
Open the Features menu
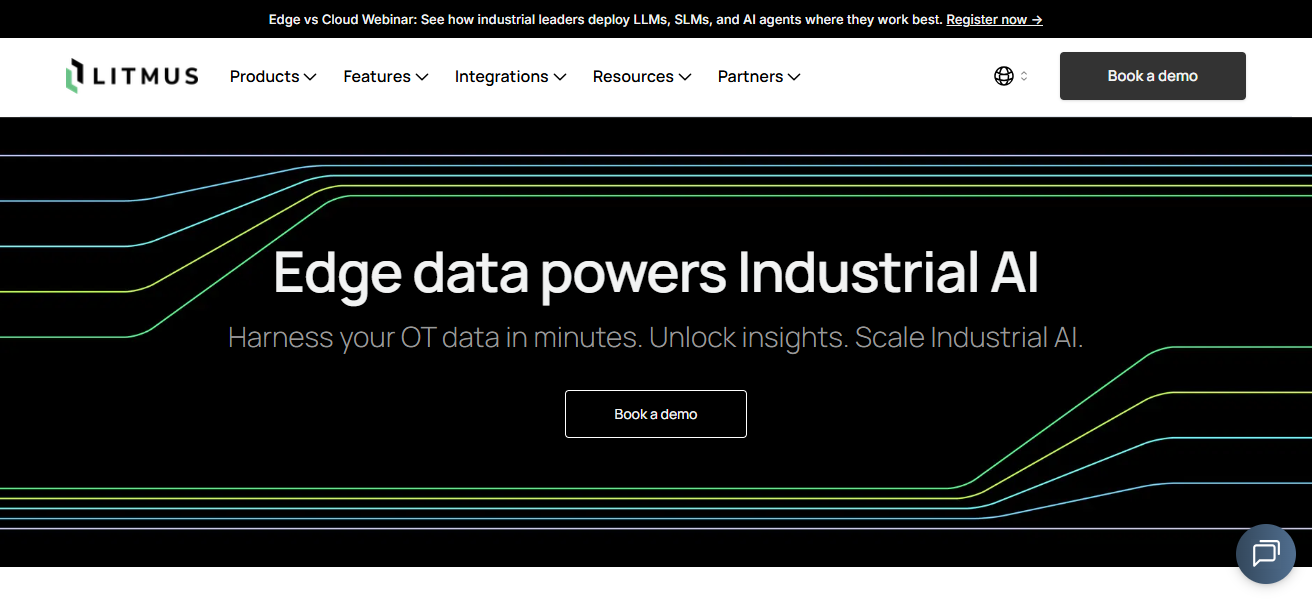tap(376, 76)
